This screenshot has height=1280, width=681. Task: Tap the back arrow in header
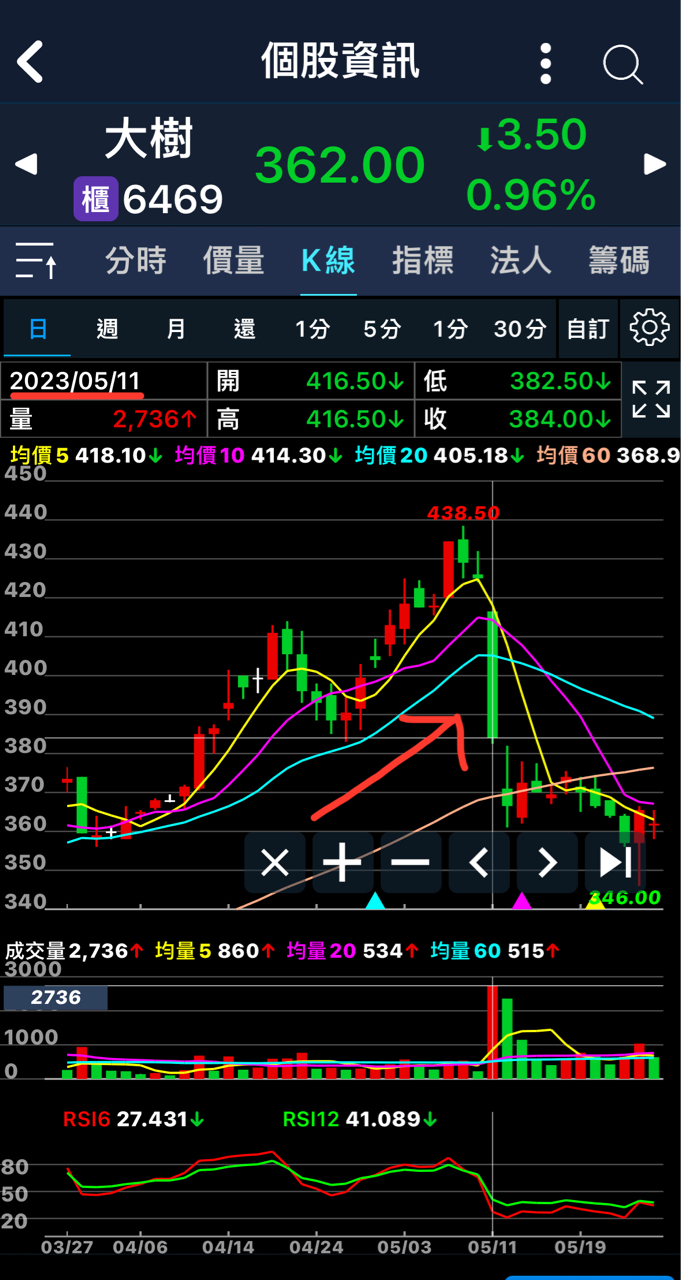31,62
